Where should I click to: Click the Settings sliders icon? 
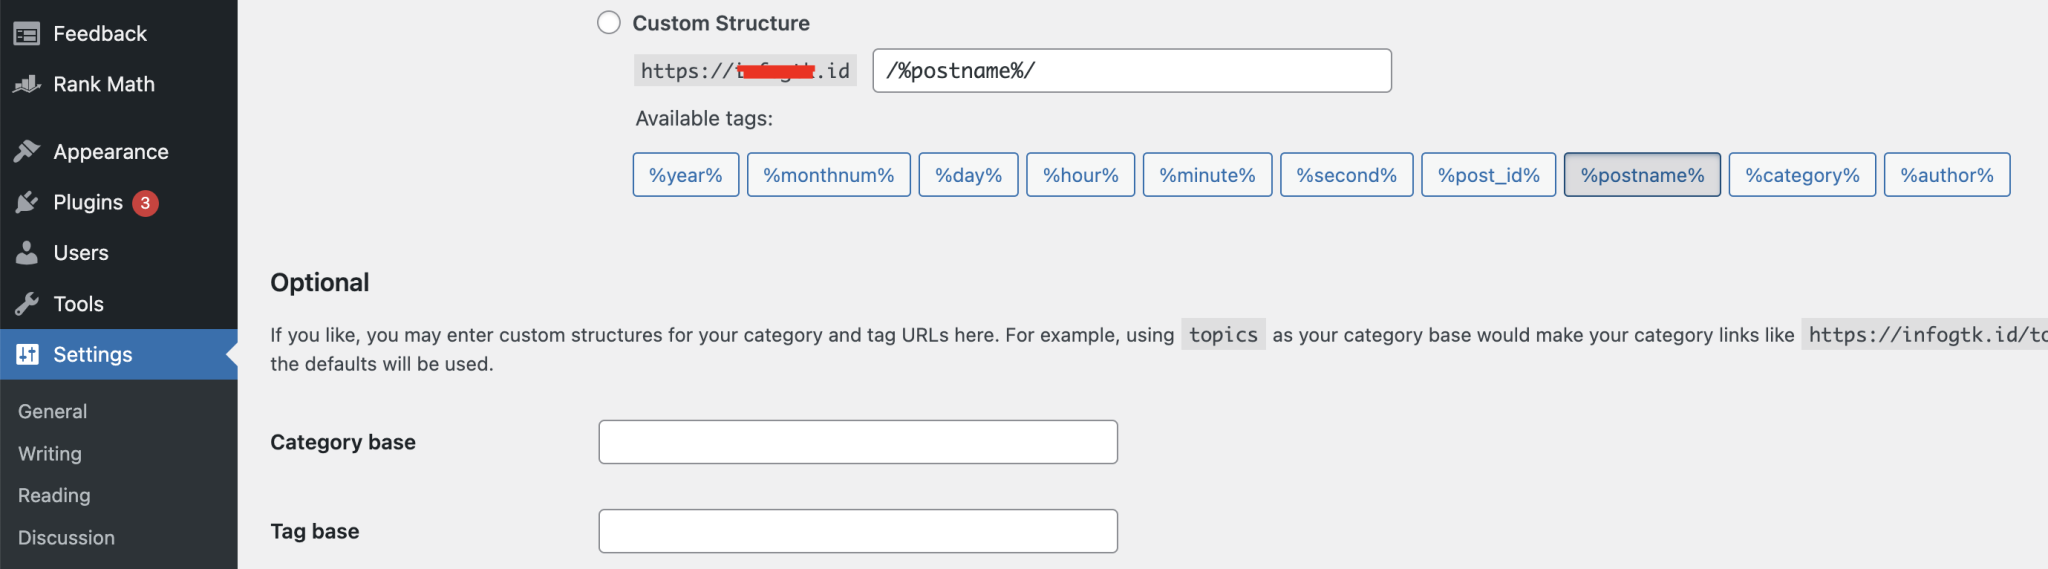pyautogui.click(x=27, y=355)
